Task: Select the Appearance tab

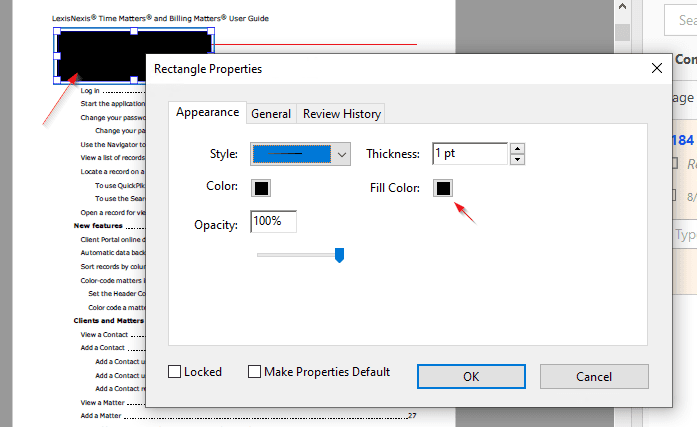Action: tap(207, 112)
